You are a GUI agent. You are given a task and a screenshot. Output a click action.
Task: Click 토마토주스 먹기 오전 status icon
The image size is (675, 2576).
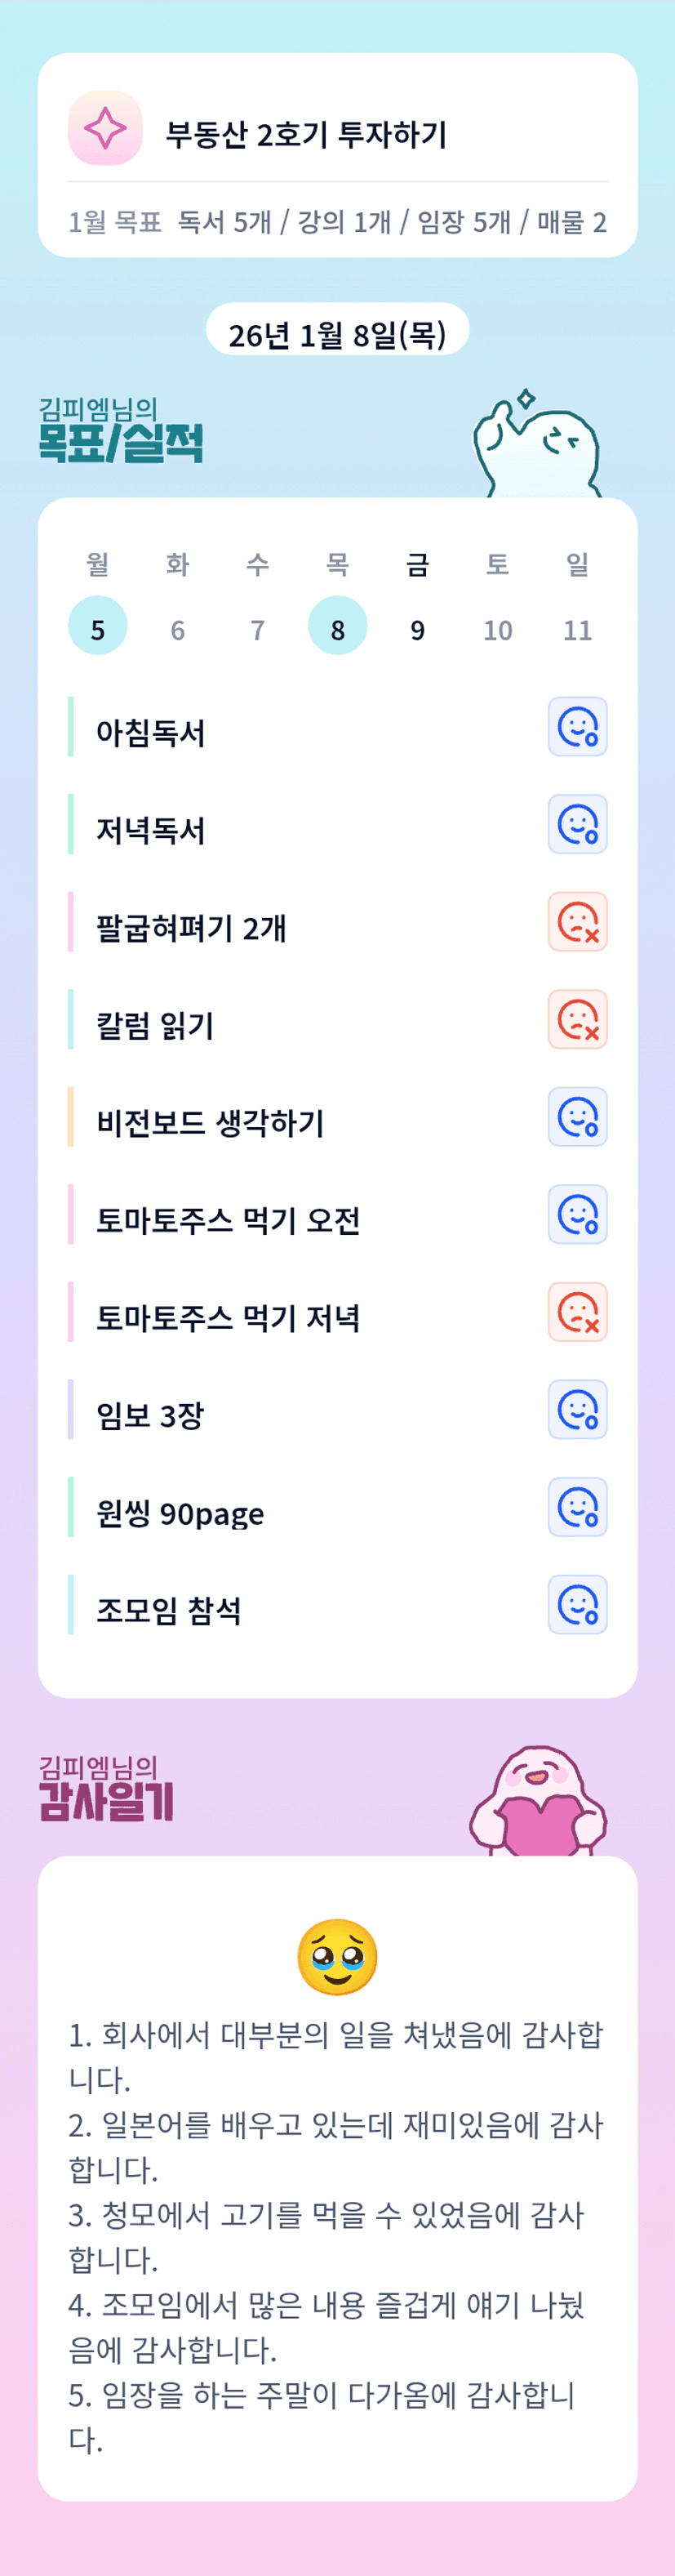click(577, 1215)
